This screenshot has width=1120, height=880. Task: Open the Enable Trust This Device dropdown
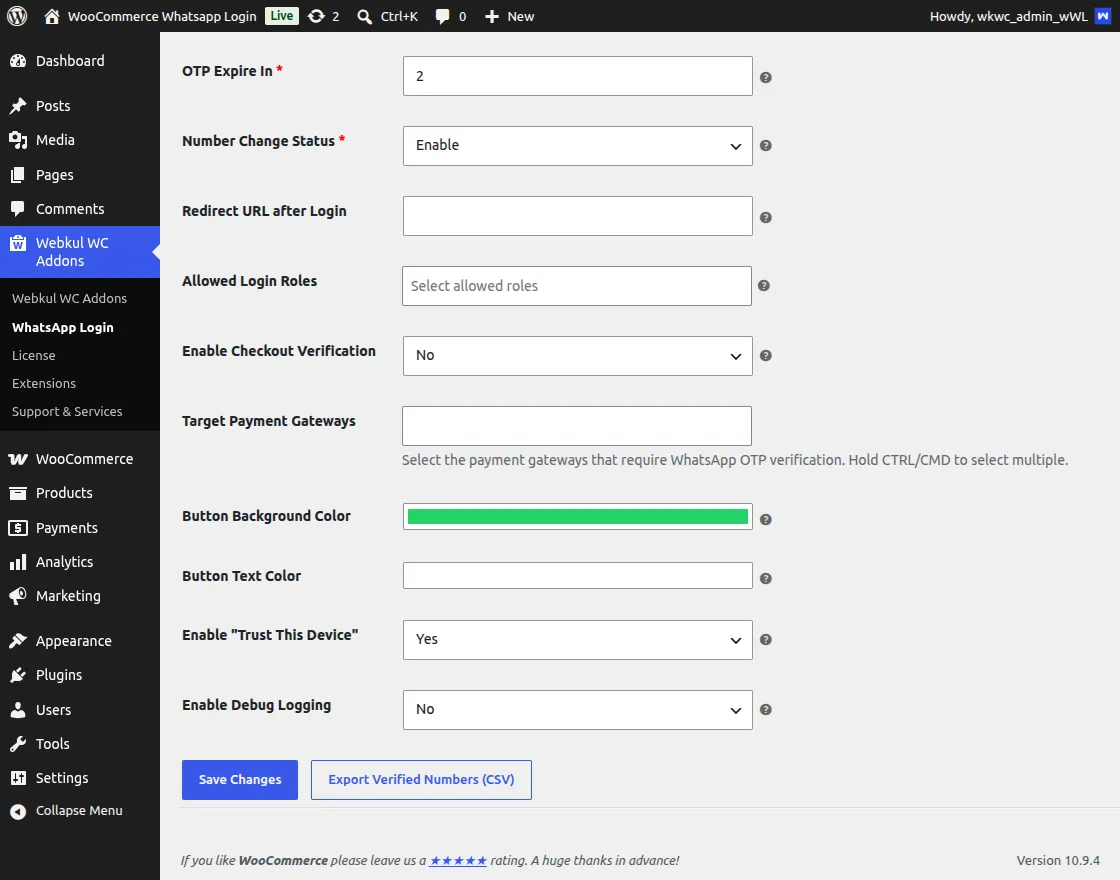click(577, 640)
